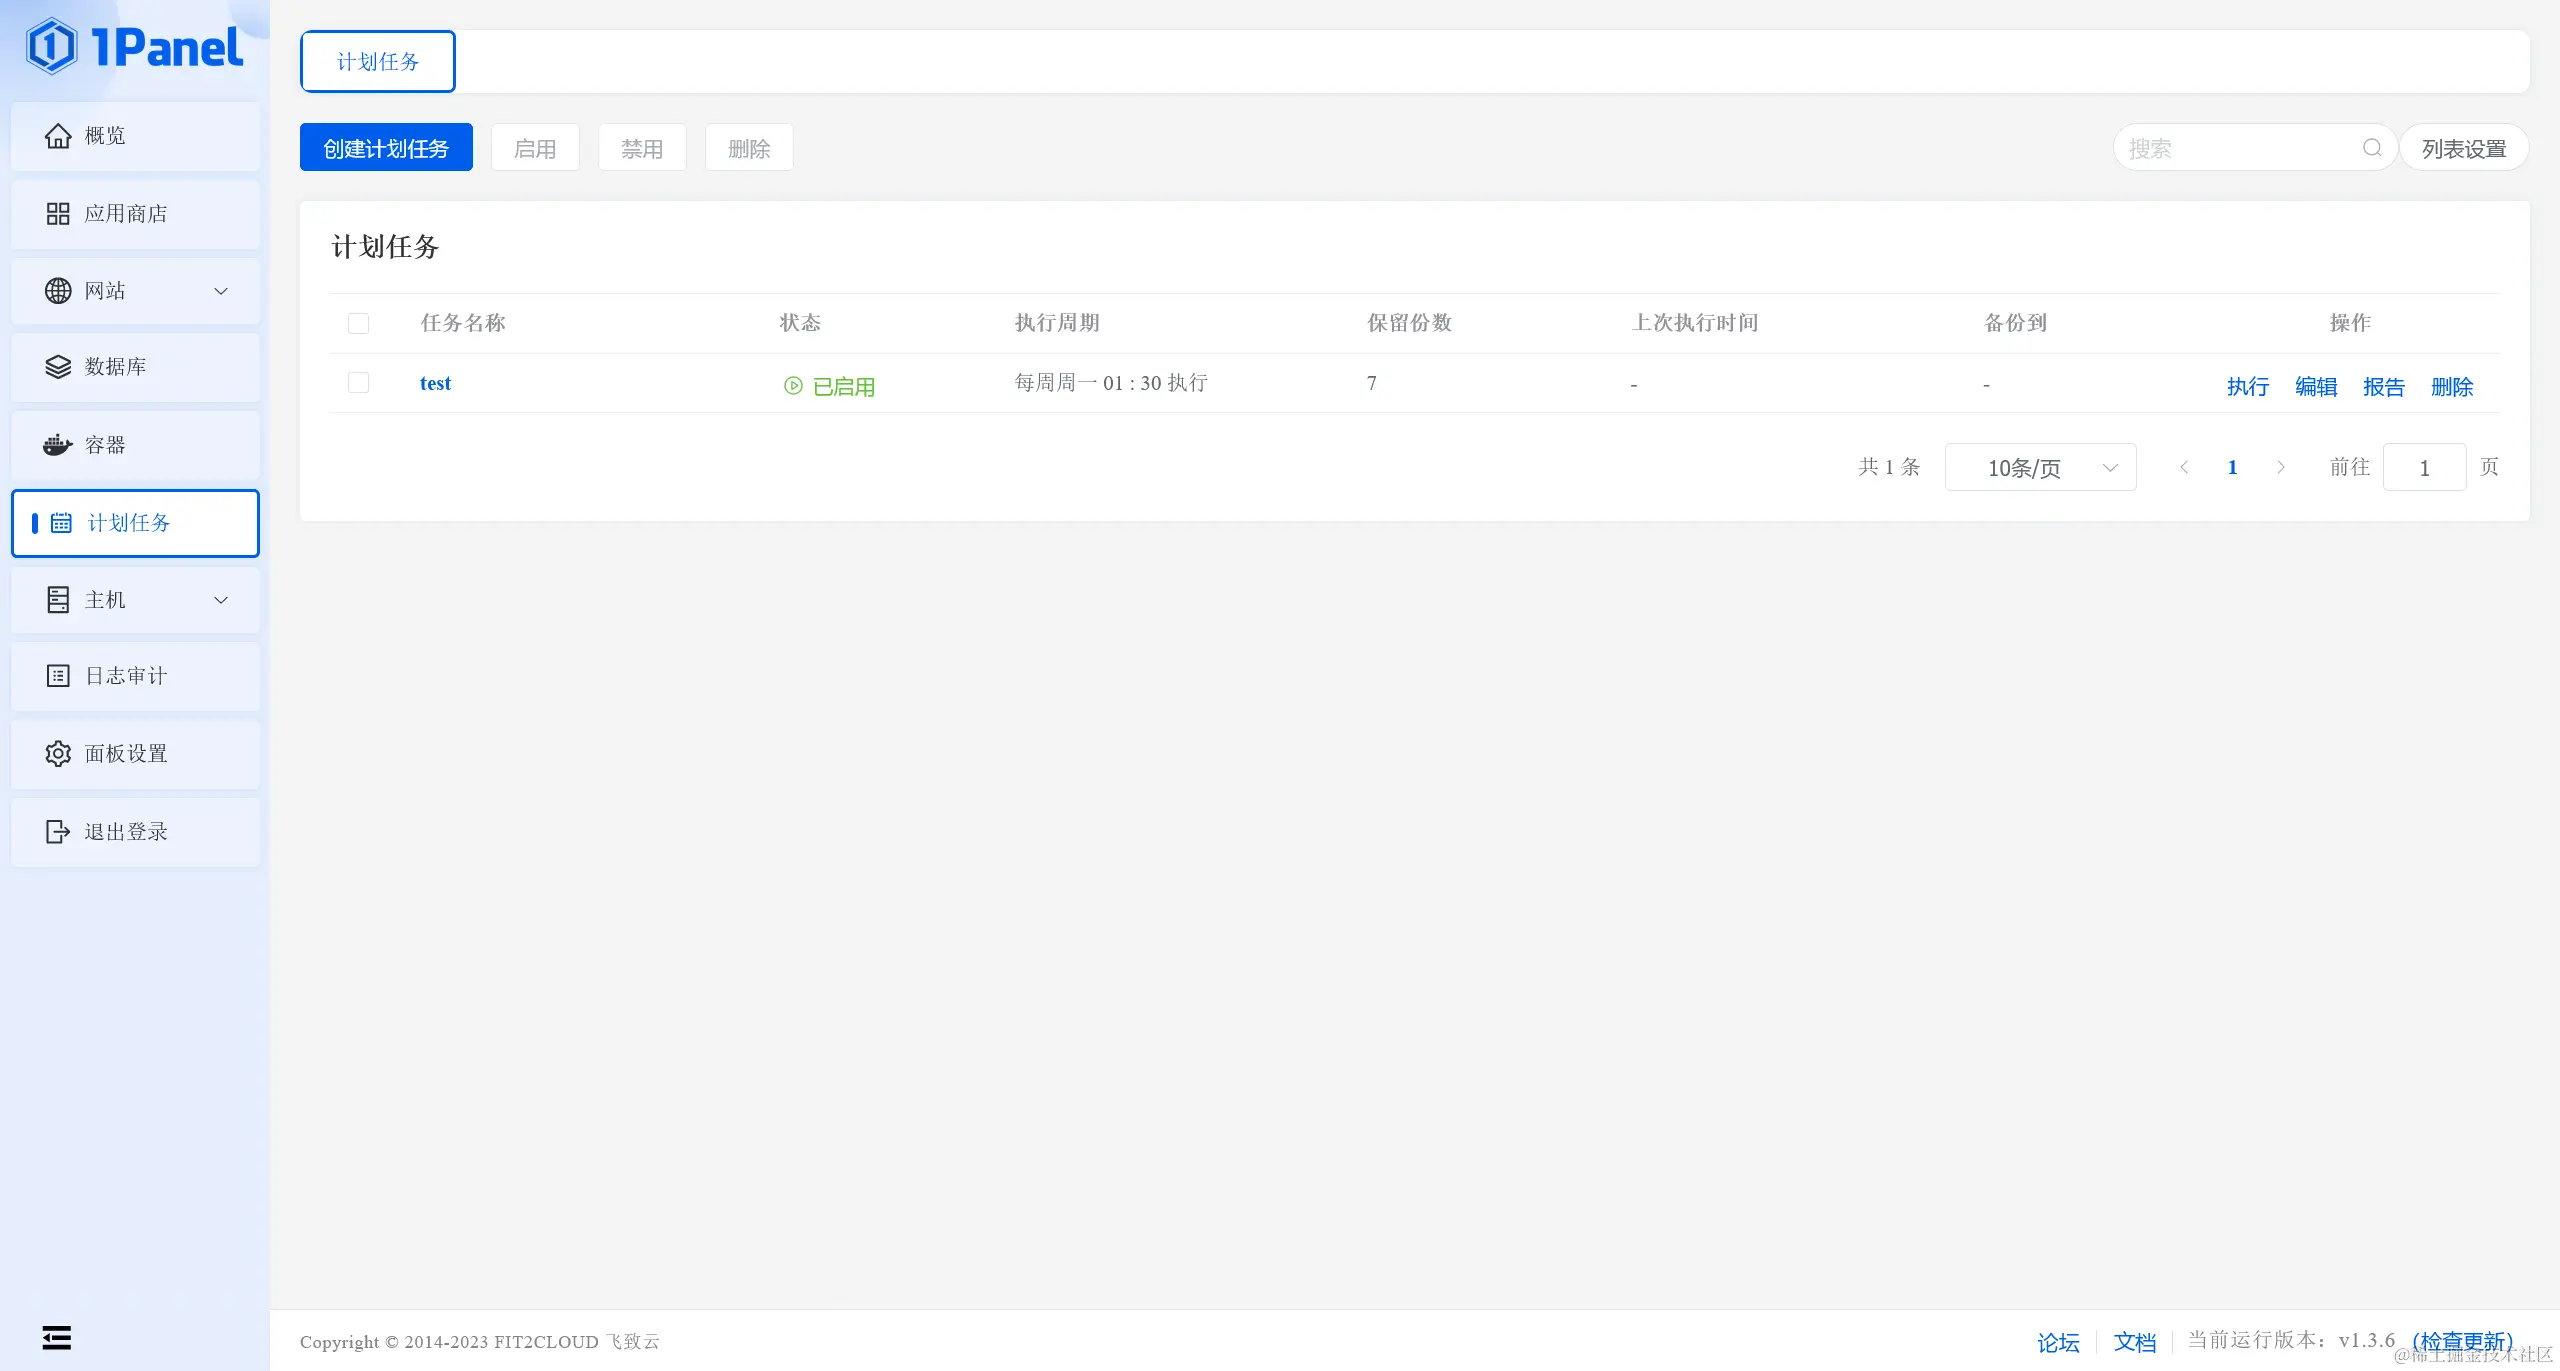Open 日志审计 in the sidebar
2560x1371 pixels.
tap(126, 676)
